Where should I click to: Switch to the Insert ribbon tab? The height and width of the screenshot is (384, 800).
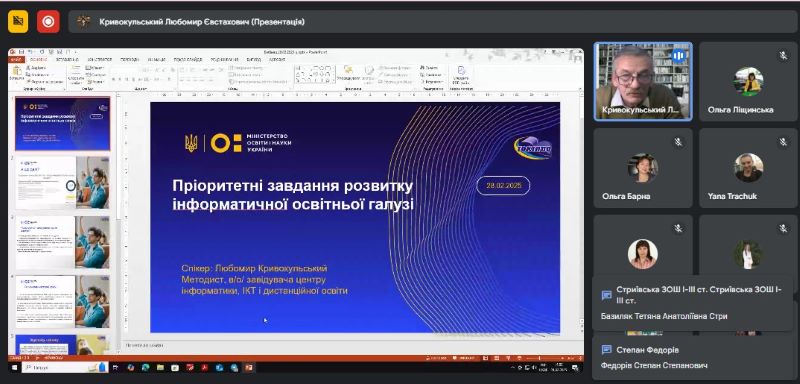pyautogui.click(x=67, y=60)
